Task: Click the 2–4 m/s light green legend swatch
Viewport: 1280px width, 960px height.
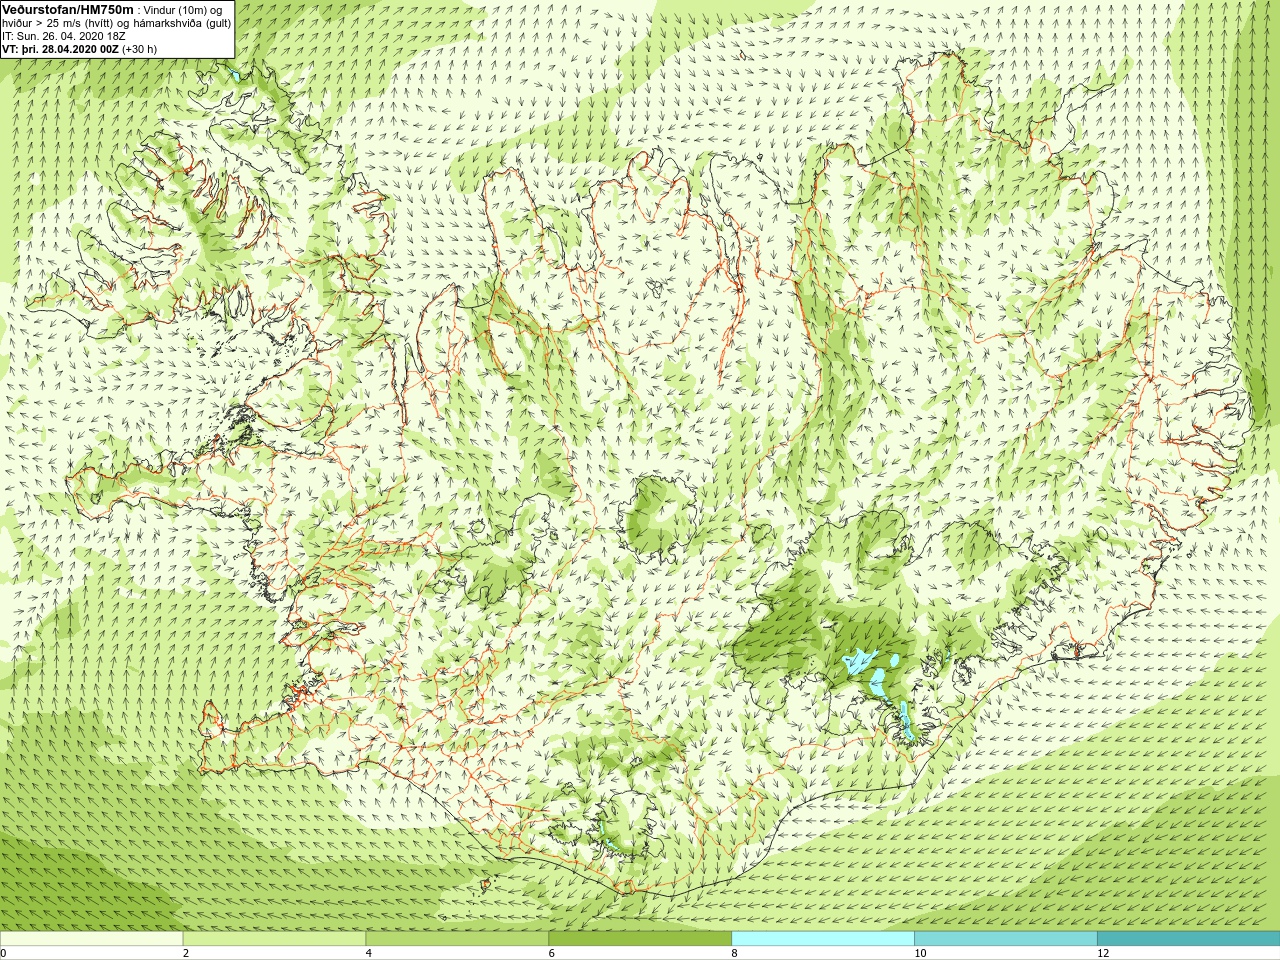Action: 274,939
